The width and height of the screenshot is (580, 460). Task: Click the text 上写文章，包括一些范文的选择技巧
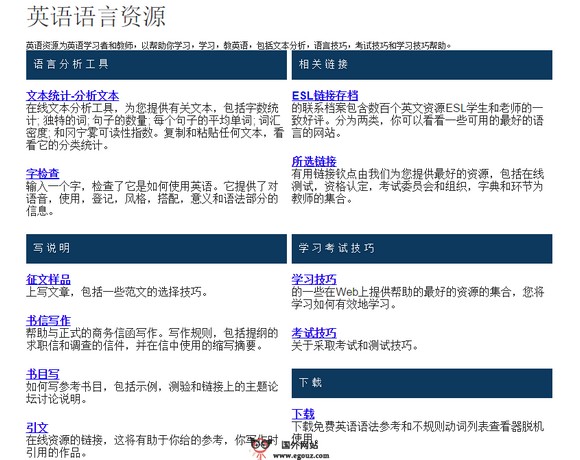click(117, 292)
